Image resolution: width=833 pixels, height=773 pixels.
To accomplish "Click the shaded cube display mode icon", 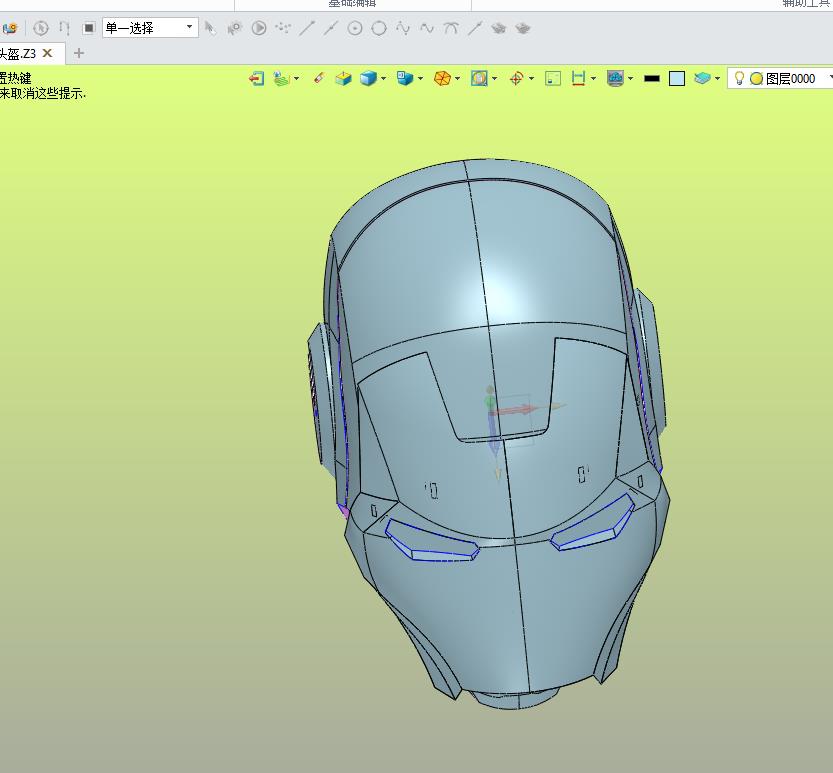I will (x=368, y=78).
